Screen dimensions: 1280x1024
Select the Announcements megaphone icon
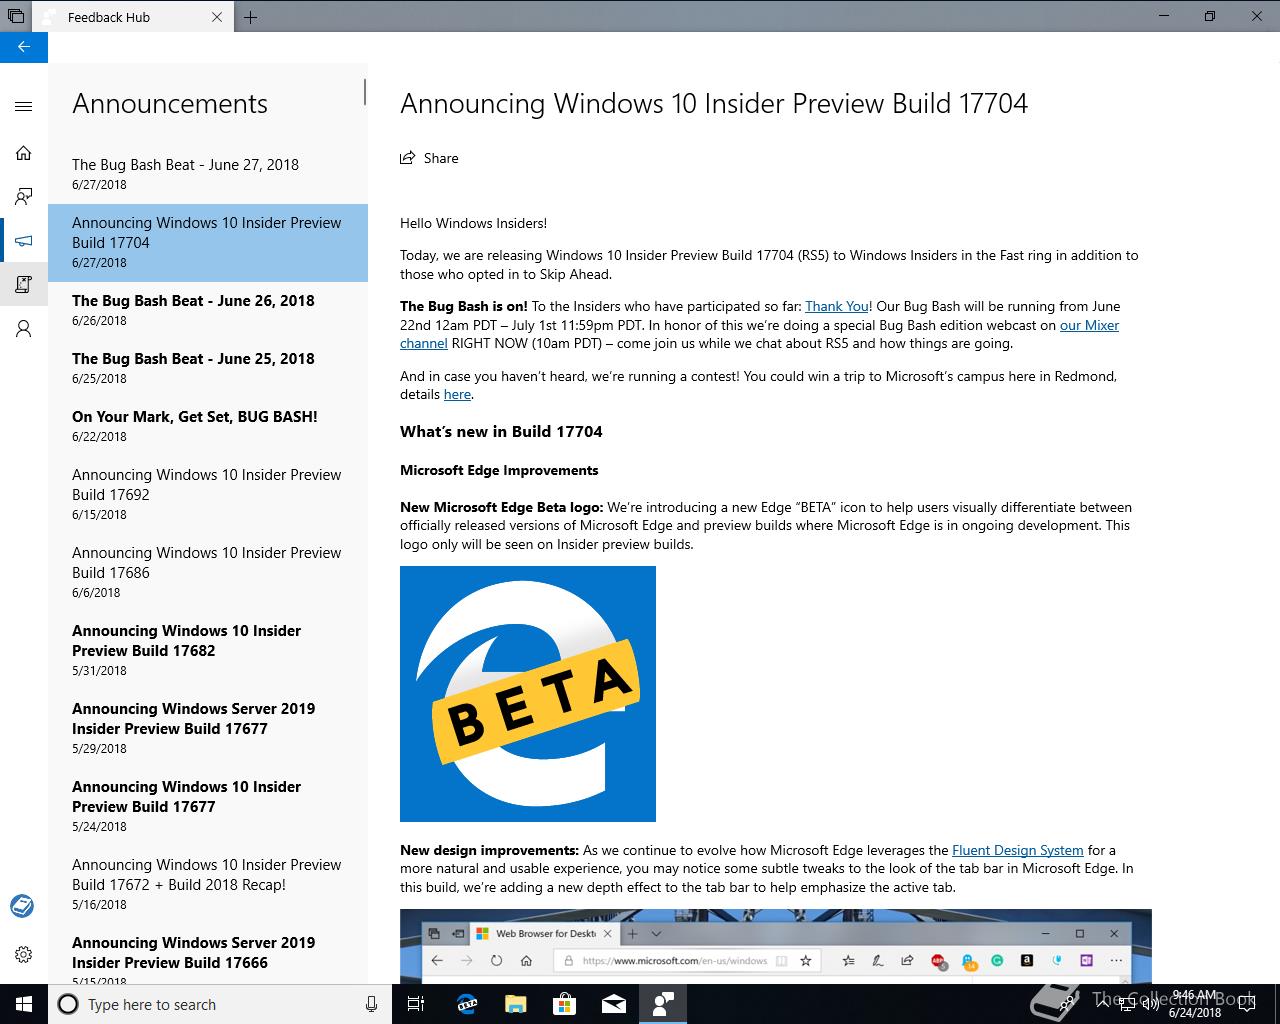24,241
